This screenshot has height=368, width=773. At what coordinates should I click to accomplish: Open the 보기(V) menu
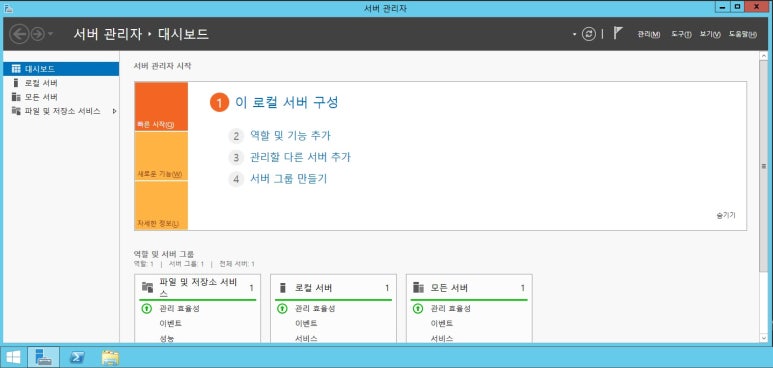tap(710, 34)
